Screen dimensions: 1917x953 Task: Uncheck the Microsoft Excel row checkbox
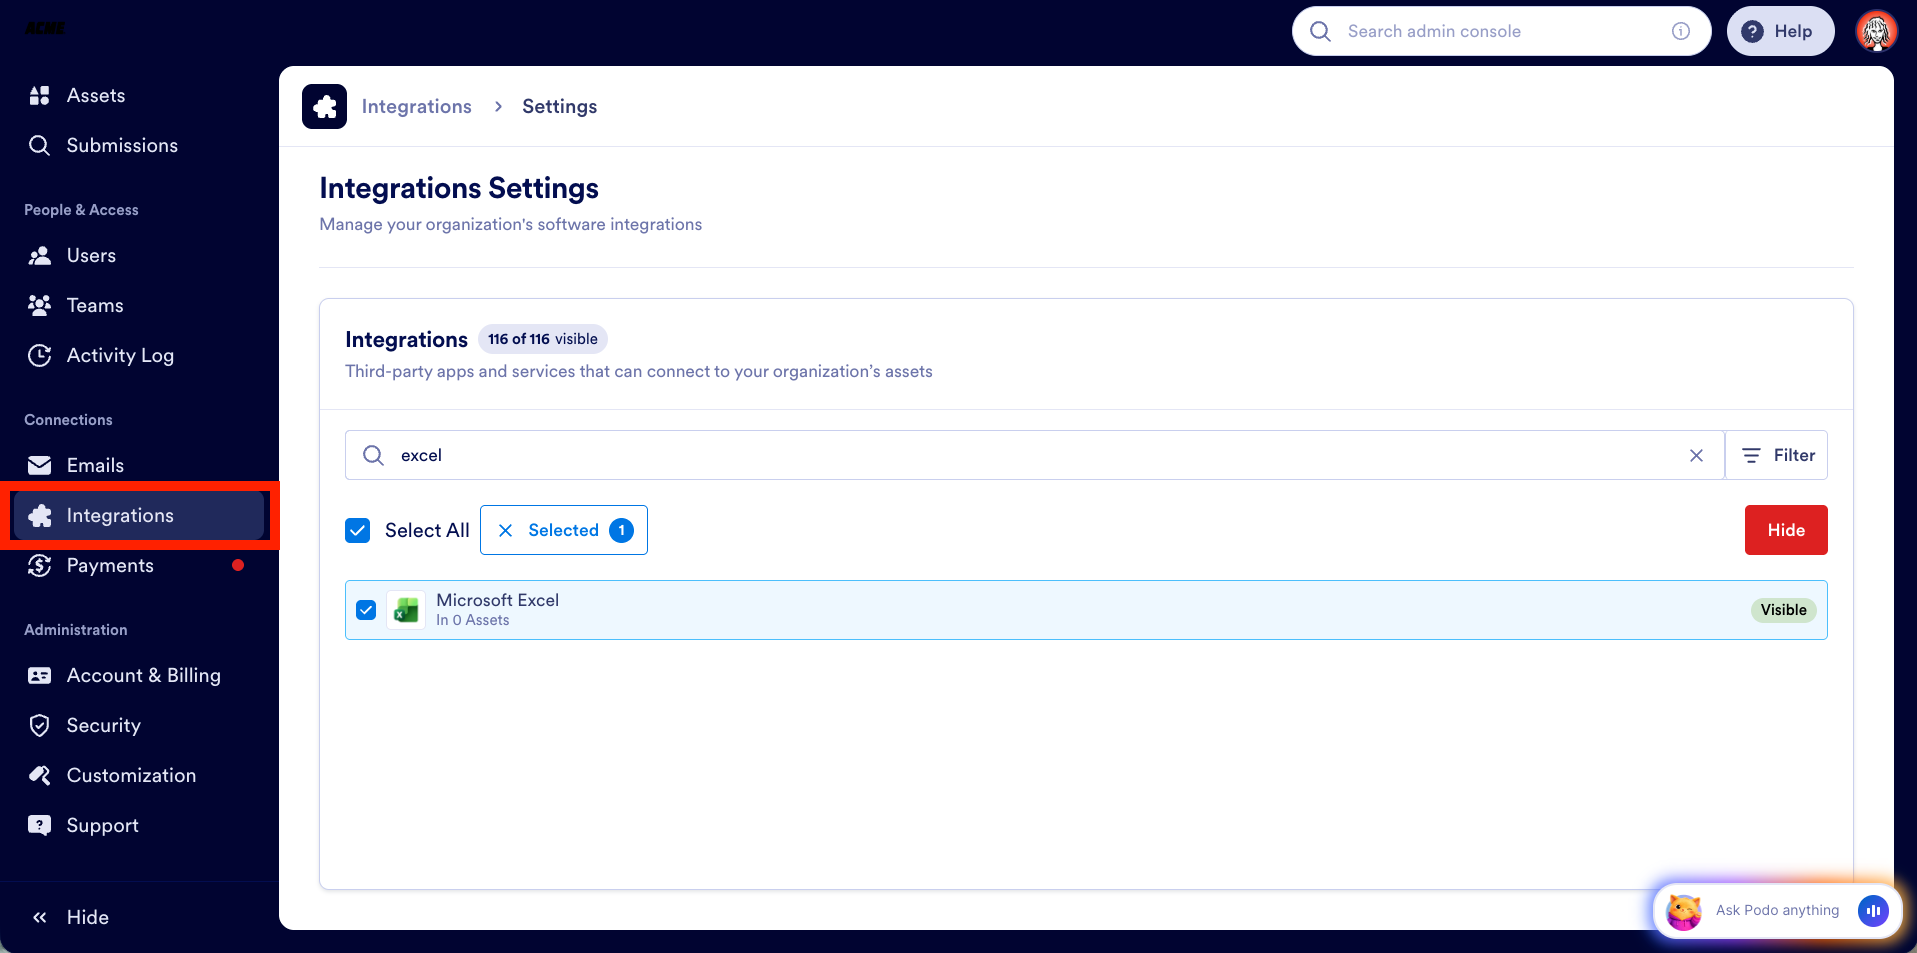click(366, 609)
